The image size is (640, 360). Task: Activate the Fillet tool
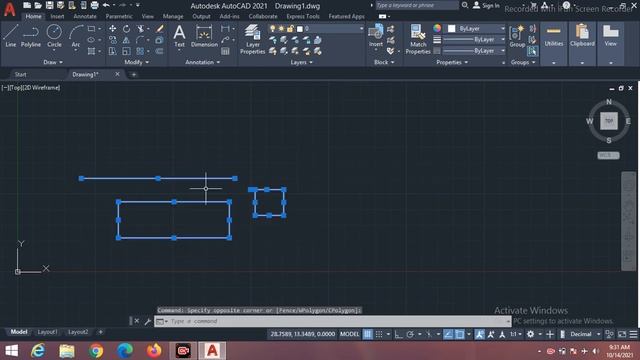[140, 40]
